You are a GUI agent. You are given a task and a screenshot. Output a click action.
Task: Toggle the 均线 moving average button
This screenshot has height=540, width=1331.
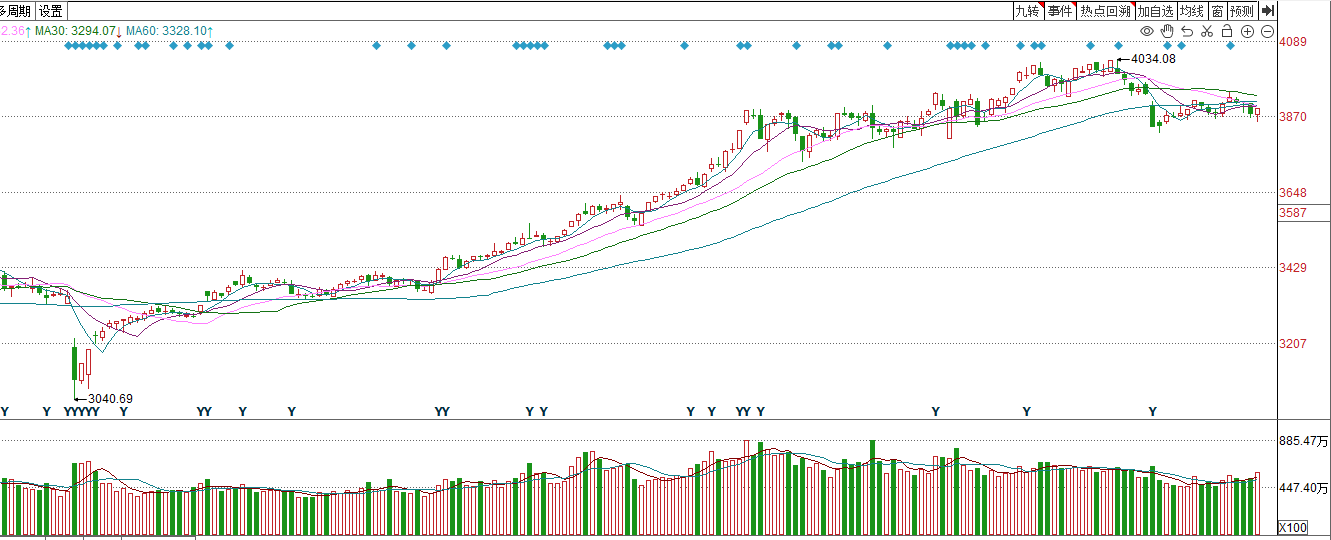[1191, 11]
